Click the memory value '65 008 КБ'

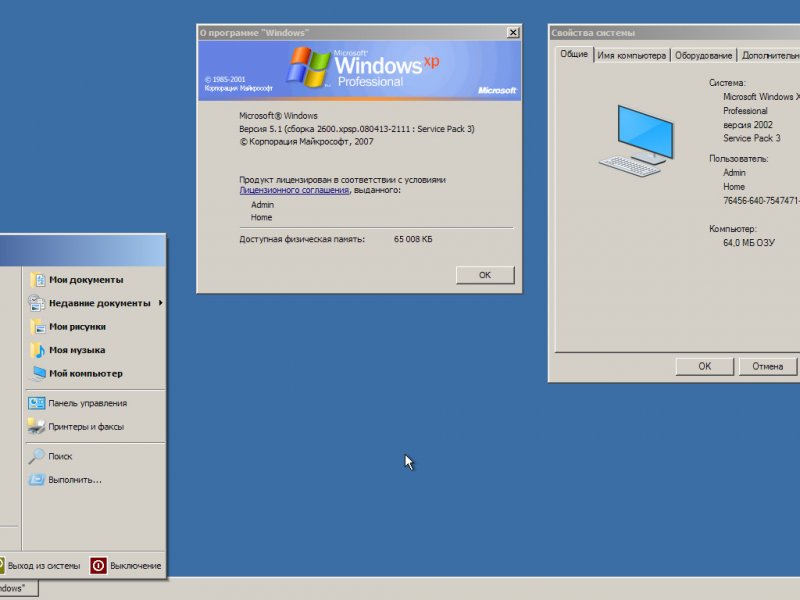pos(413,239)
